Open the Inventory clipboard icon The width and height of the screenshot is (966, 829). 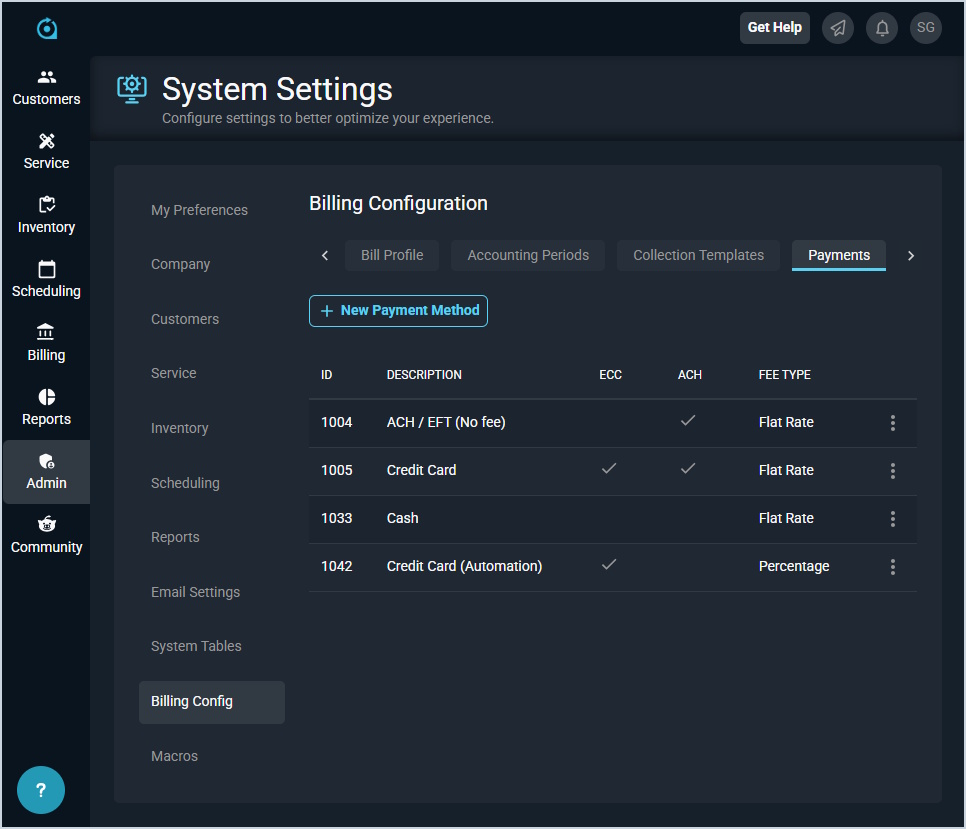tap(46, 205)
